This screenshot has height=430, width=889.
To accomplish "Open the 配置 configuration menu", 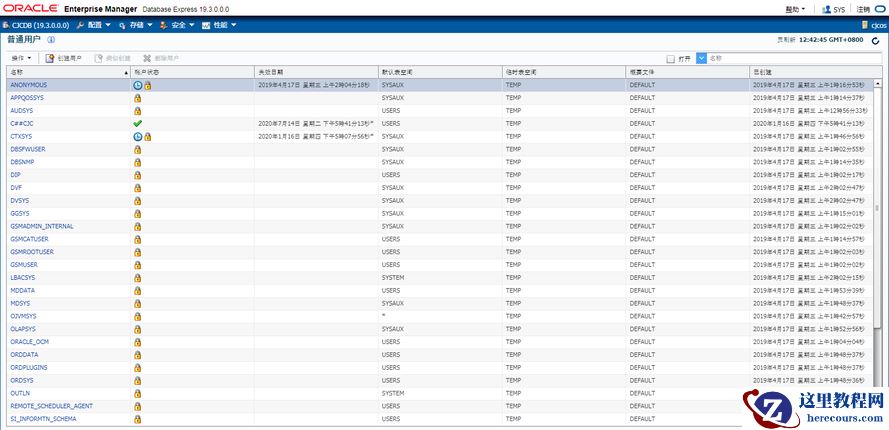I will 94,25.
